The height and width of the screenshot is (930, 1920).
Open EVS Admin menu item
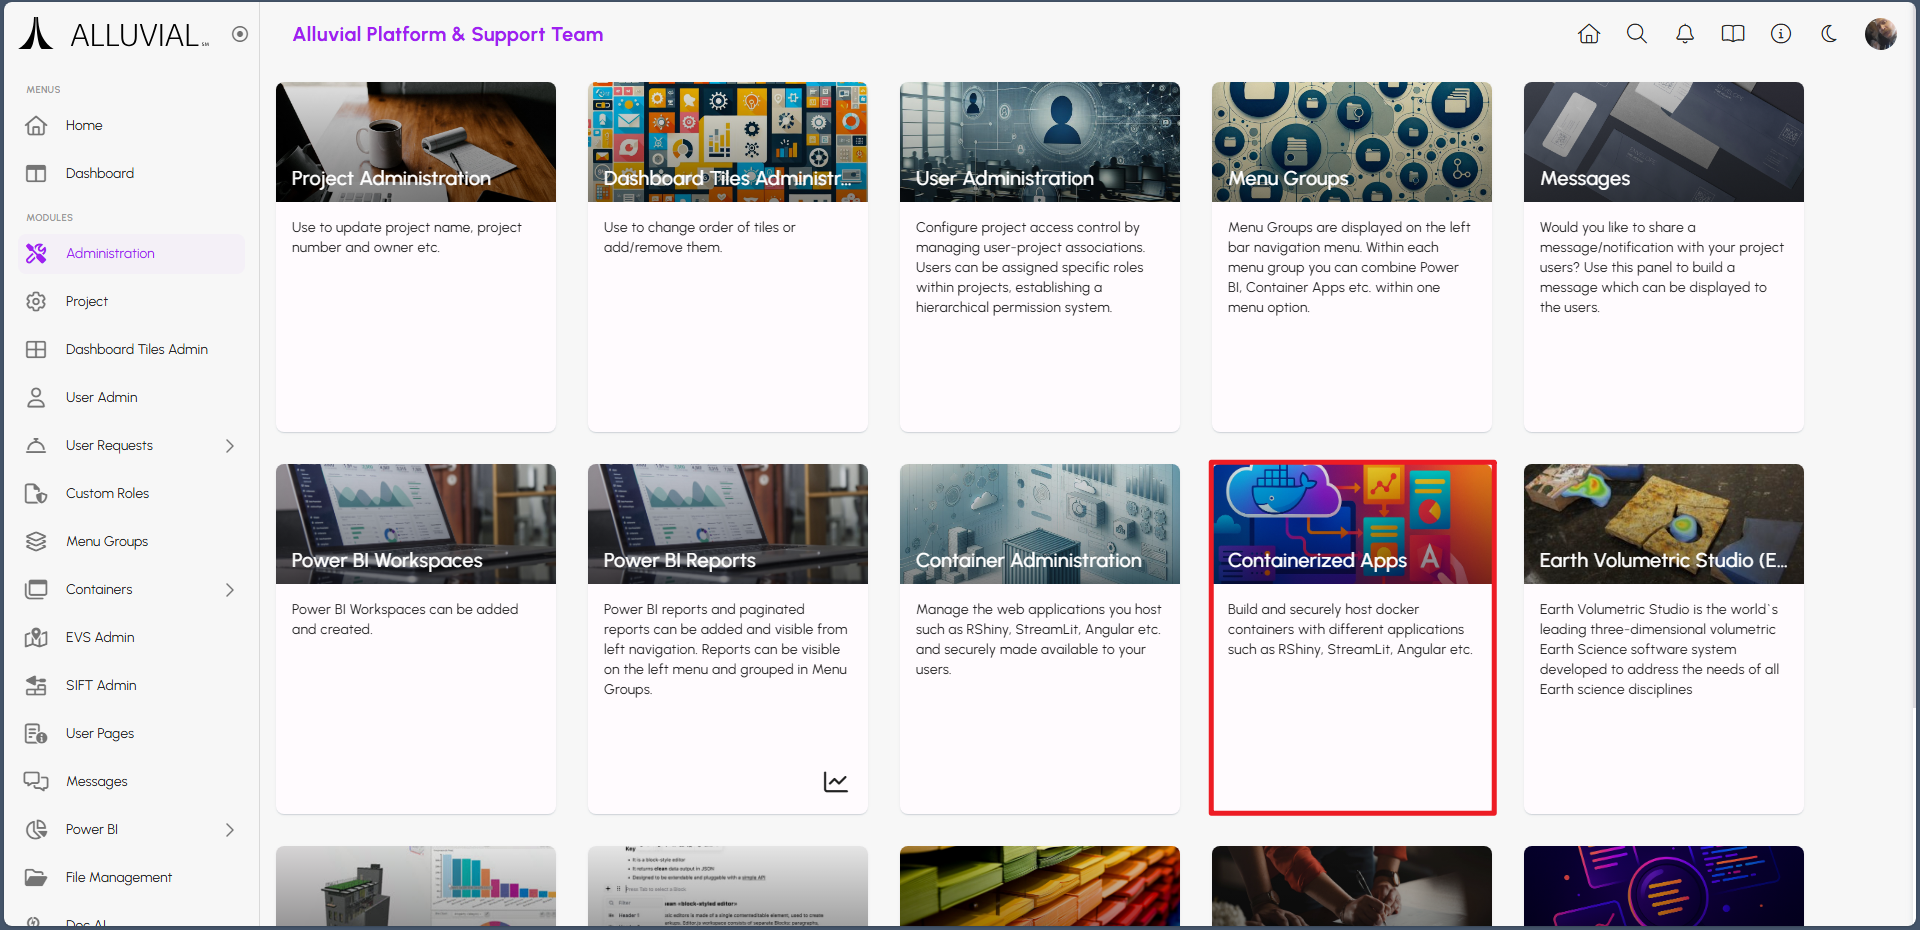[100, 638]
